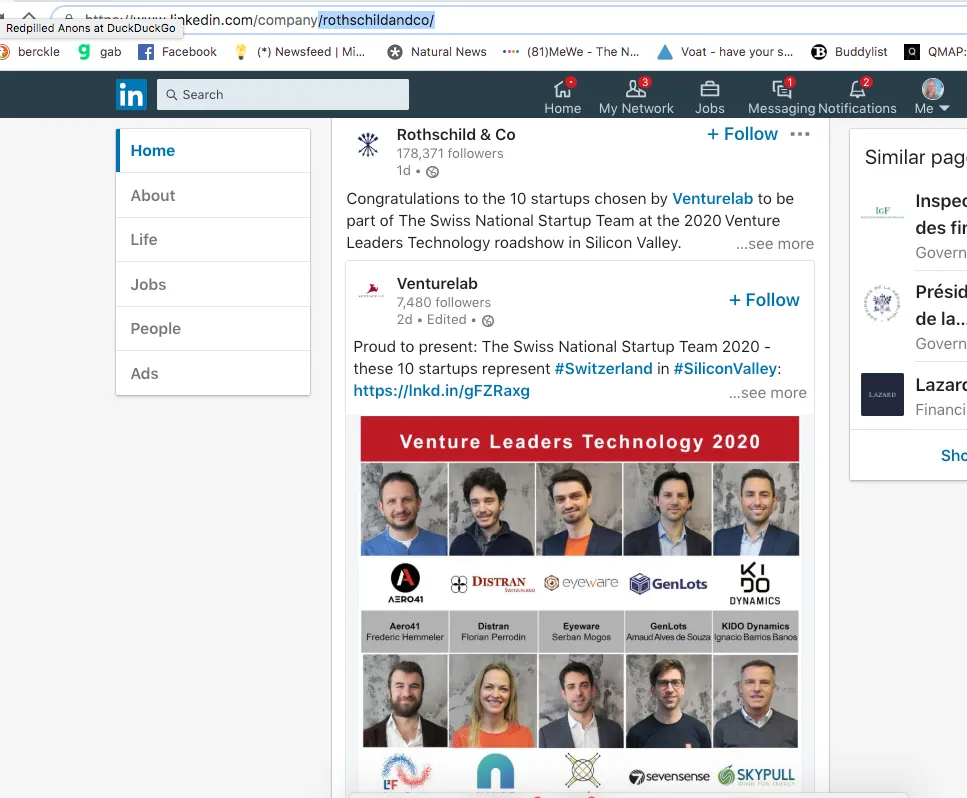Click in the LinkedIn Search field
The width and height of the screenshot is (967, 798).
283,94
